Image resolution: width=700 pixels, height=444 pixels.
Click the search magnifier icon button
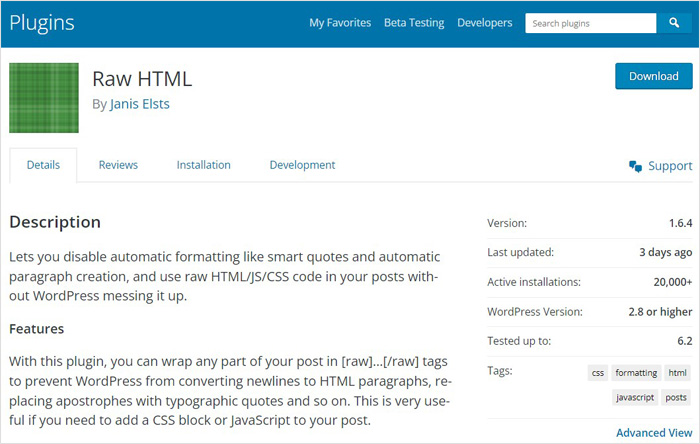(674, 23)
